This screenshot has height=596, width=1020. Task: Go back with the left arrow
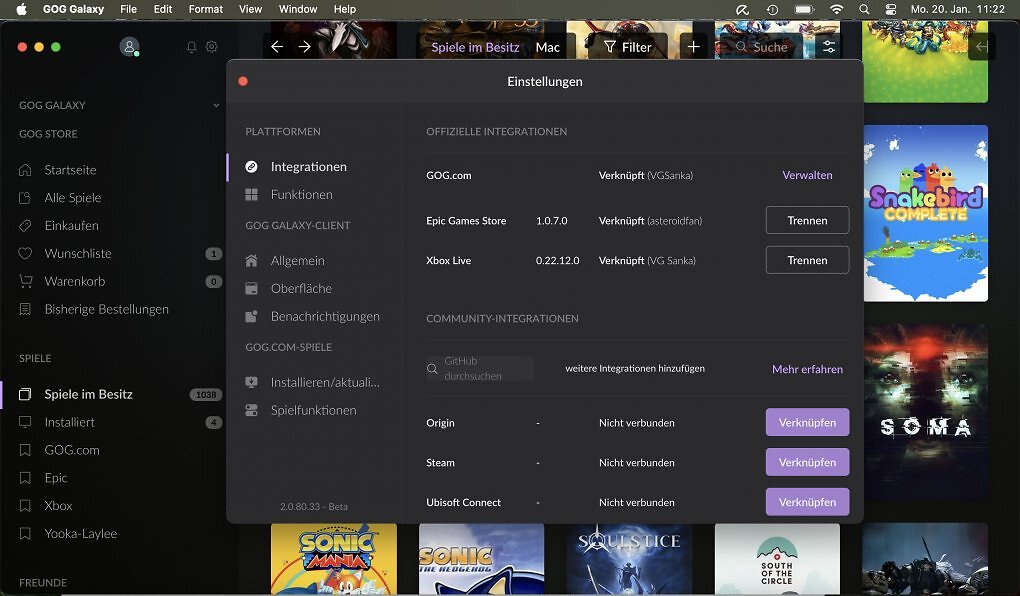click(x=277, y=47)
